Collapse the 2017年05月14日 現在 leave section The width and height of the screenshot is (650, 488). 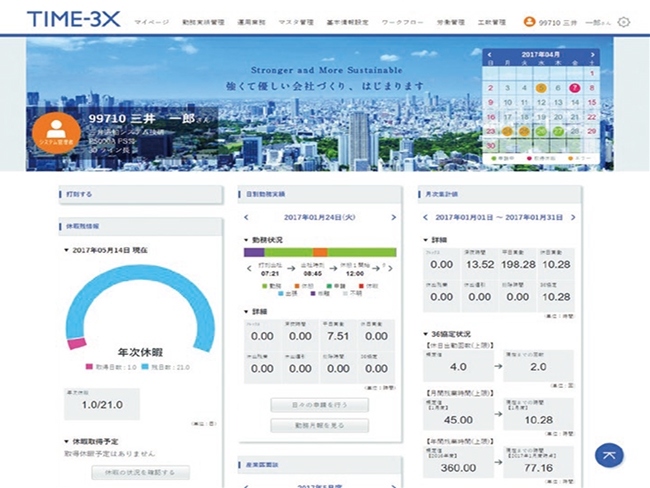coord(66,251)
